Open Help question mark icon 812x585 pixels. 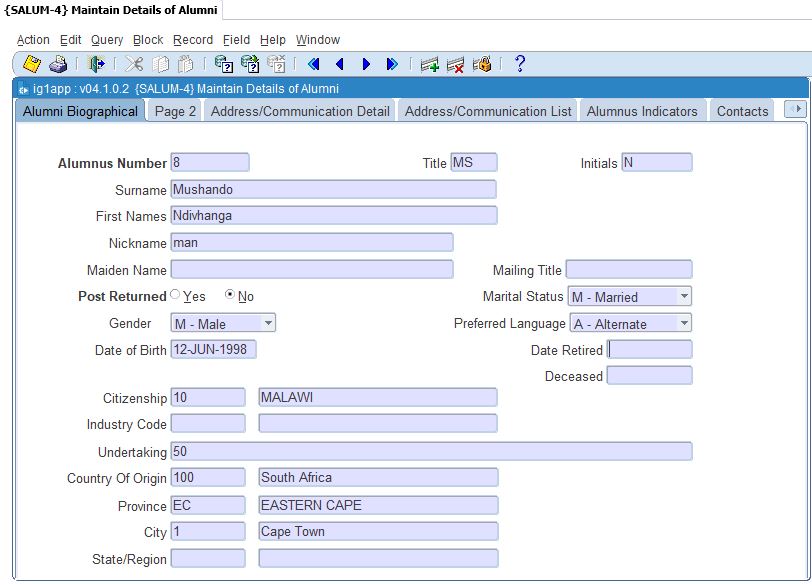click(519, 64)
